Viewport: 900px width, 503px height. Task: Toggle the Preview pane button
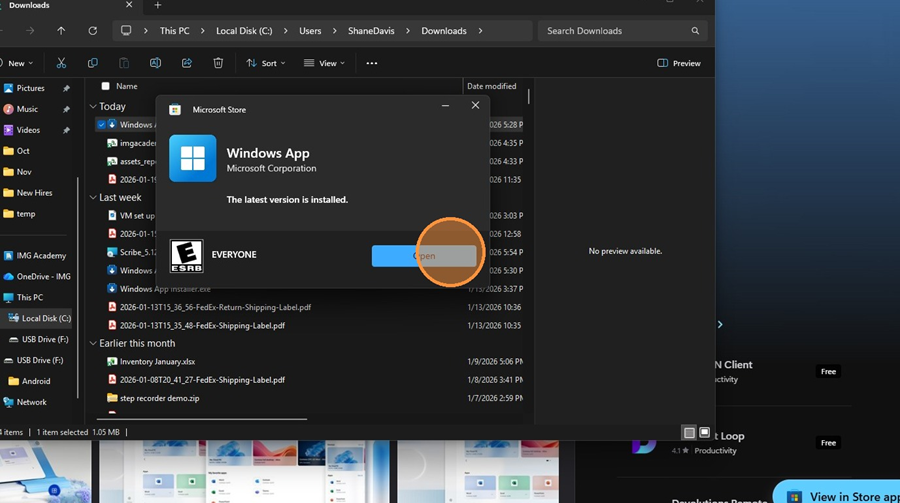(678, 63)
